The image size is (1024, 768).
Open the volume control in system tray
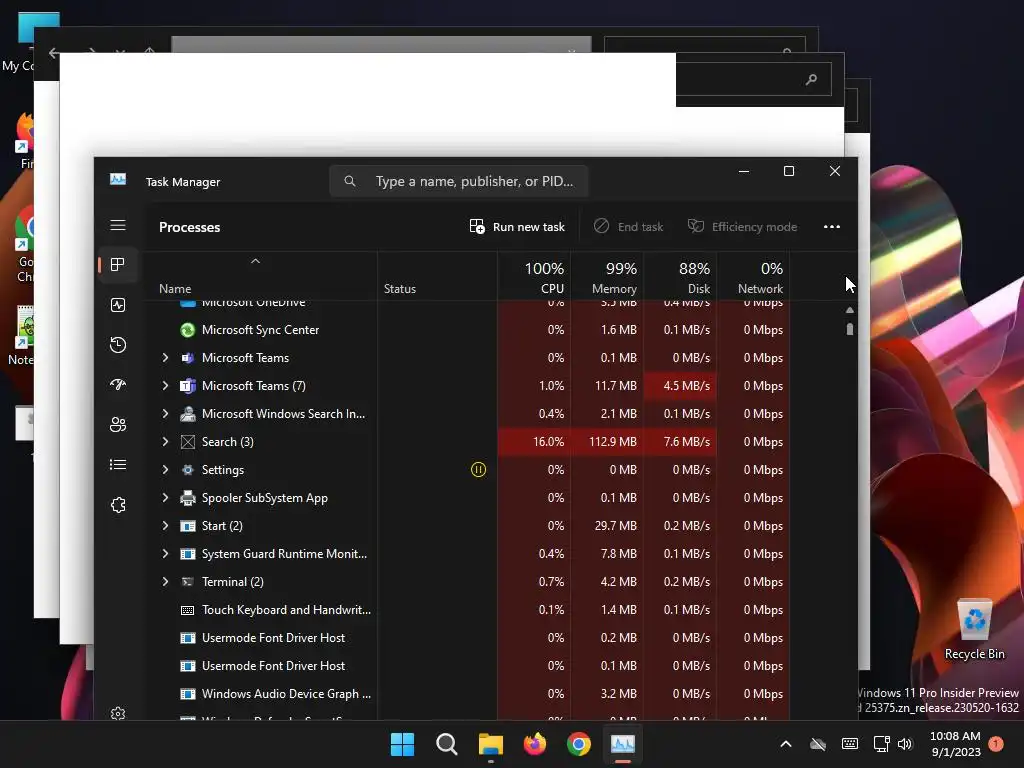point(904,744)
